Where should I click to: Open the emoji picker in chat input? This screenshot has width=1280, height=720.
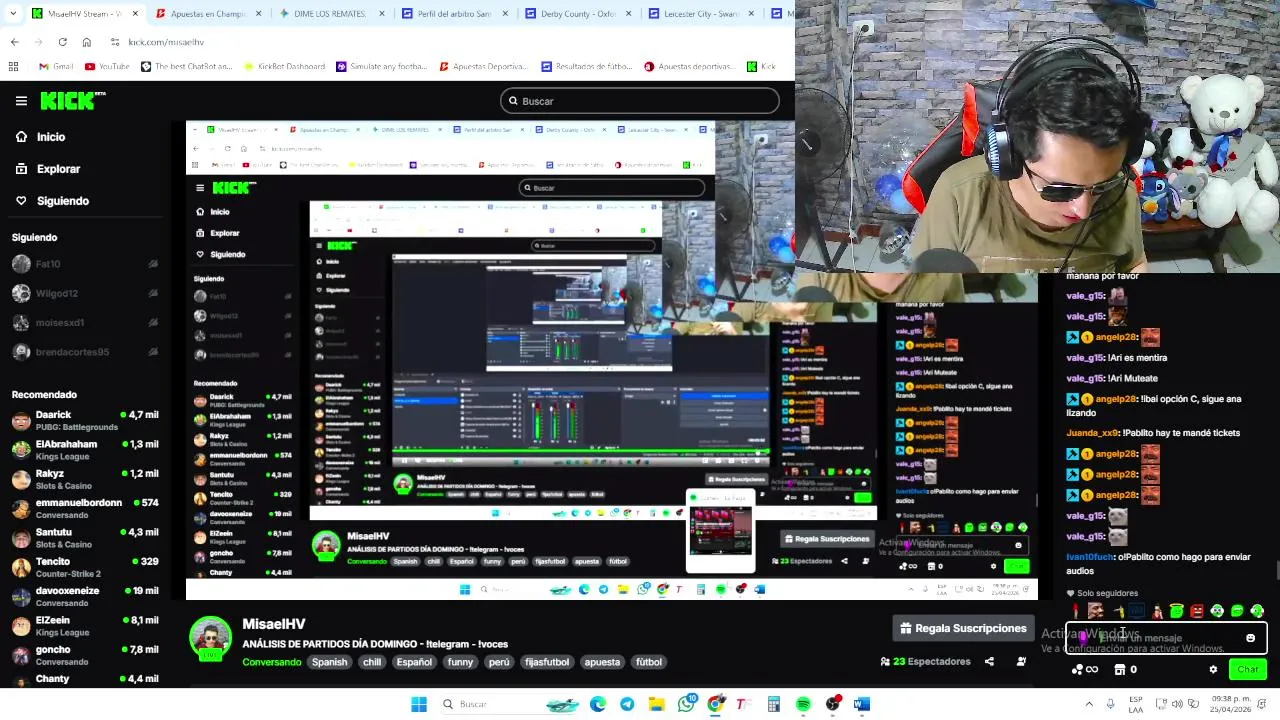(1250, 638)
